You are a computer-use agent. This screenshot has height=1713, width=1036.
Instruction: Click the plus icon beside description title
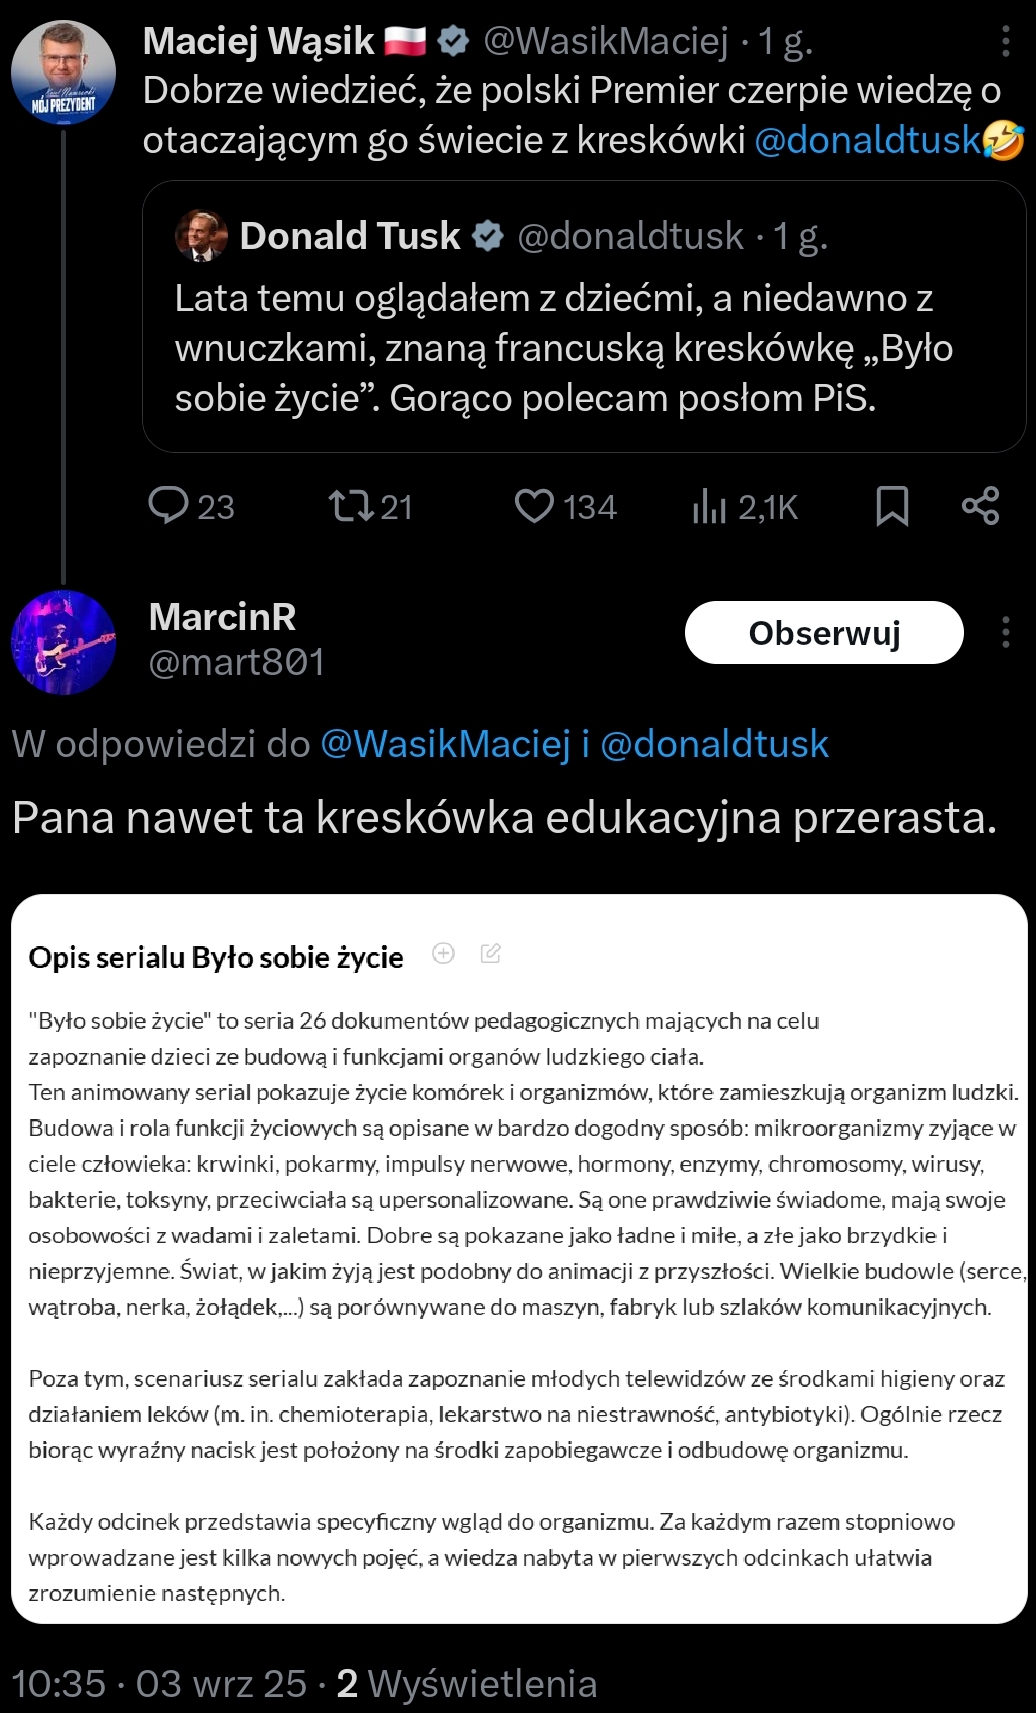443,954
